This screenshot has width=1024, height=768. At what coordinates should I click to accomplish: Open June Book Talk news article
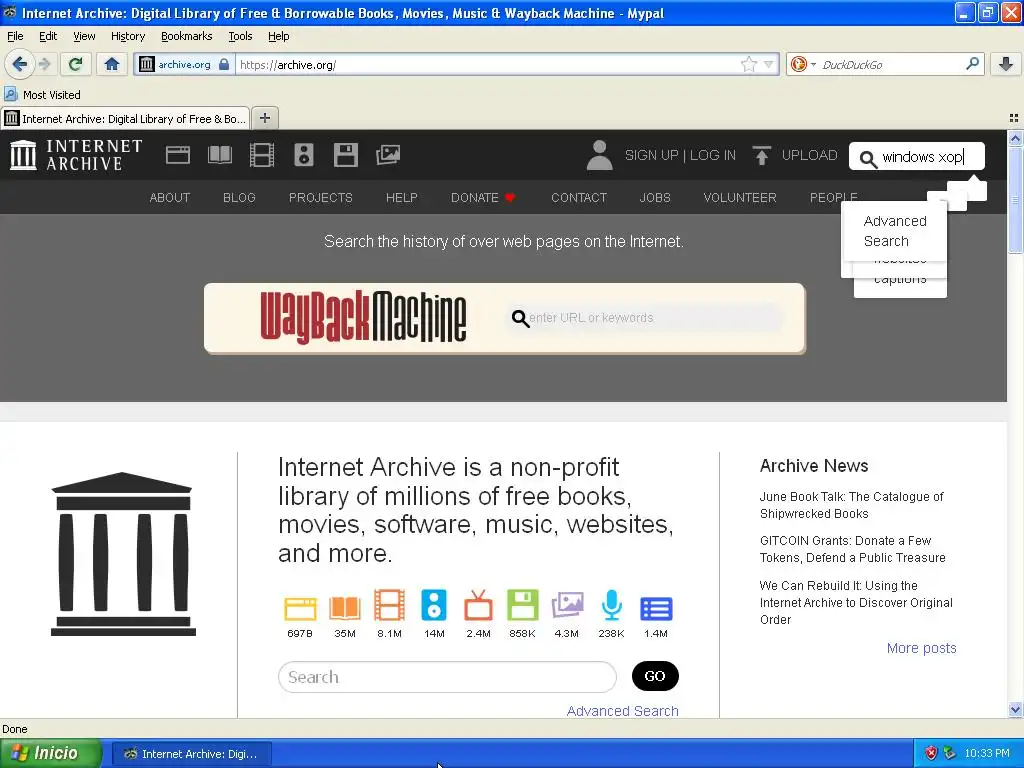tap(852, 505)
